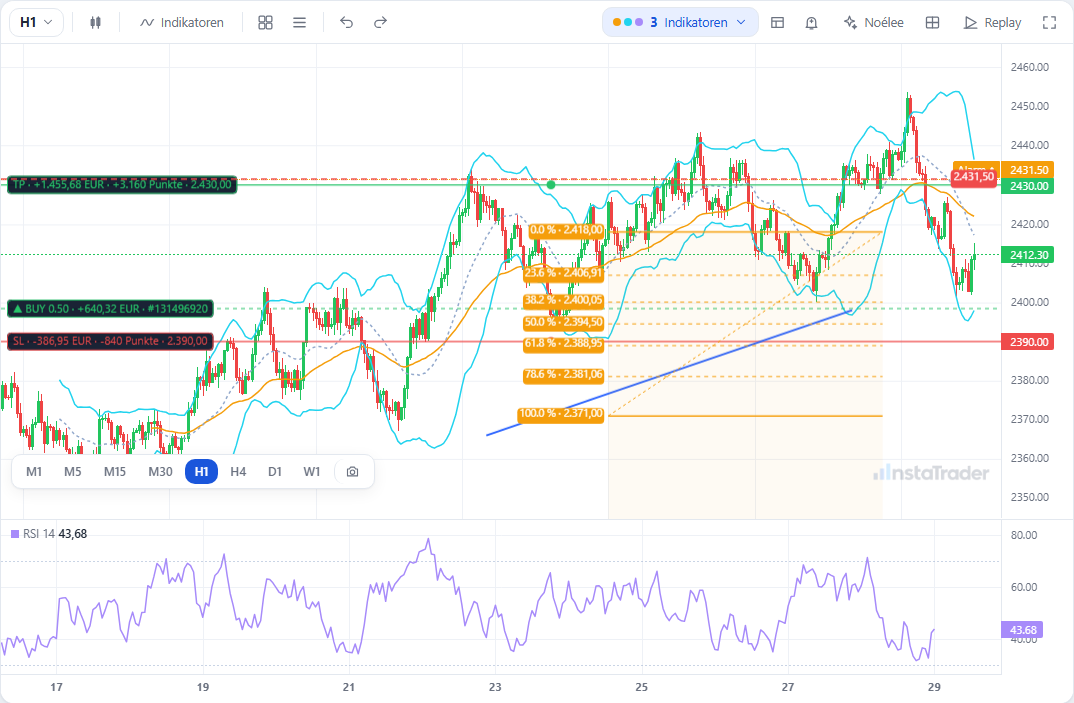Select the 61.8 % Fibonacci level label

tap(563, 343)
